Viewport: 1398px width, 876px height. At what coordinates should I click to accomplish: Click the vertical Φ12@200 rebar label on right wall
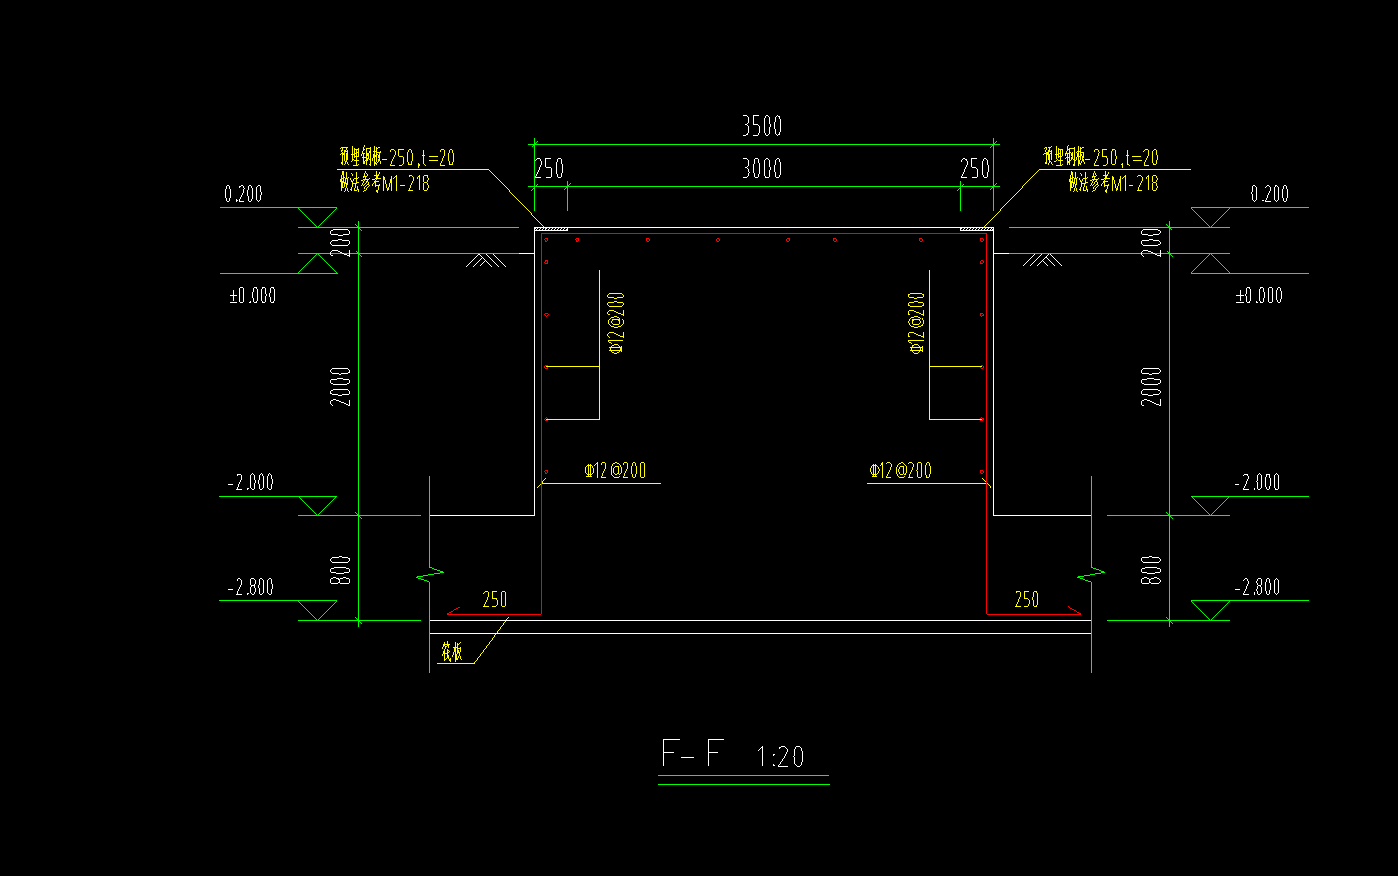pos(917,323)
